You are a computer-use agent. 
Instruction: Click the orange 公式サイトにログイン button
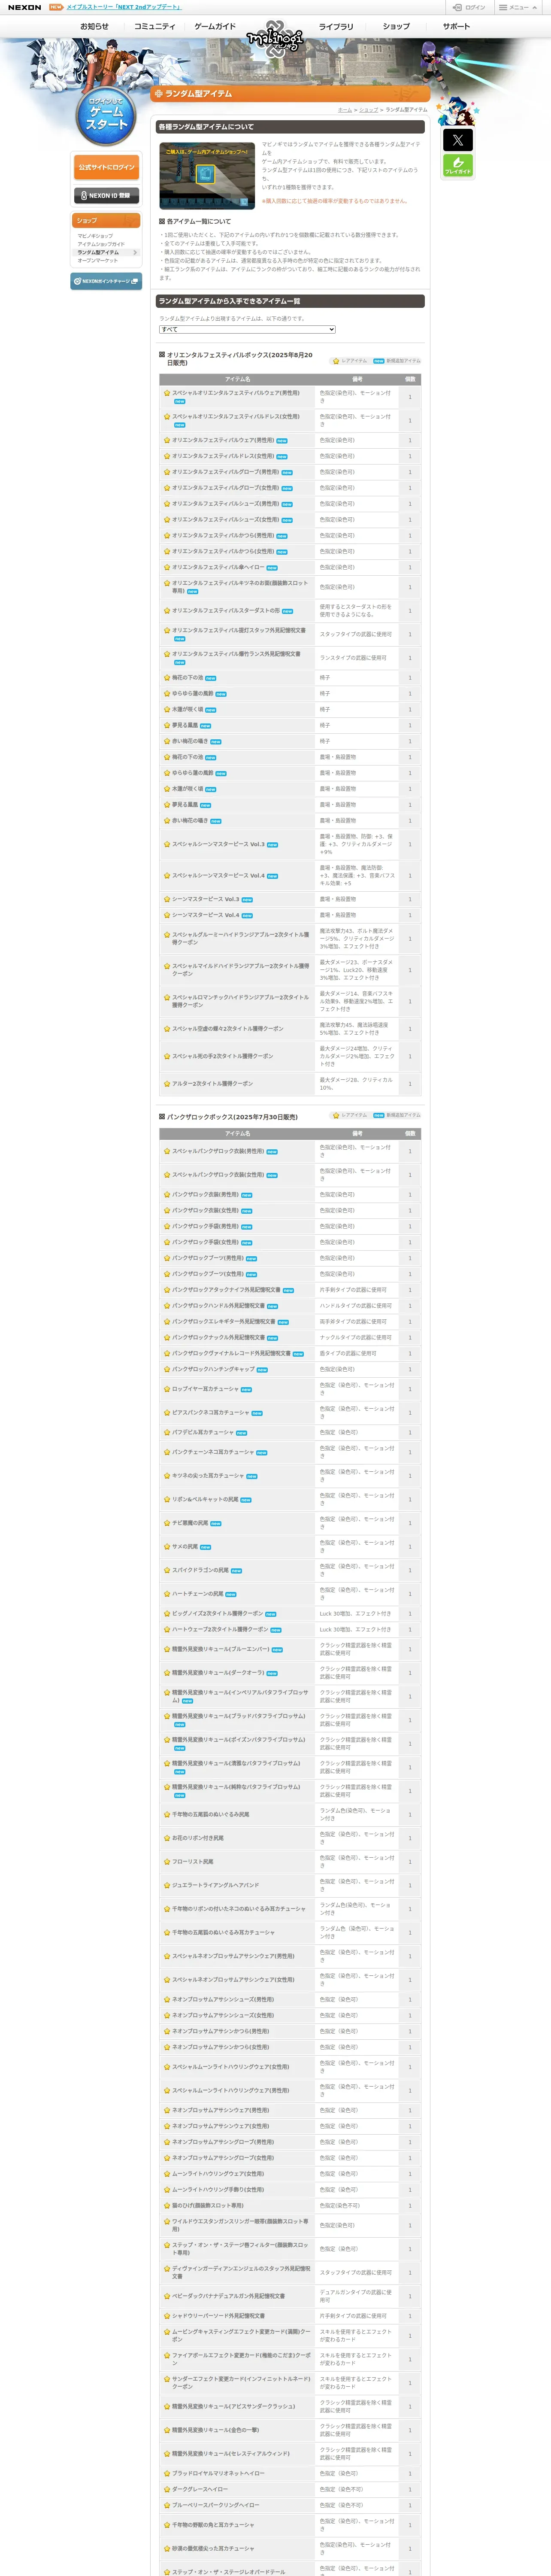106,167
